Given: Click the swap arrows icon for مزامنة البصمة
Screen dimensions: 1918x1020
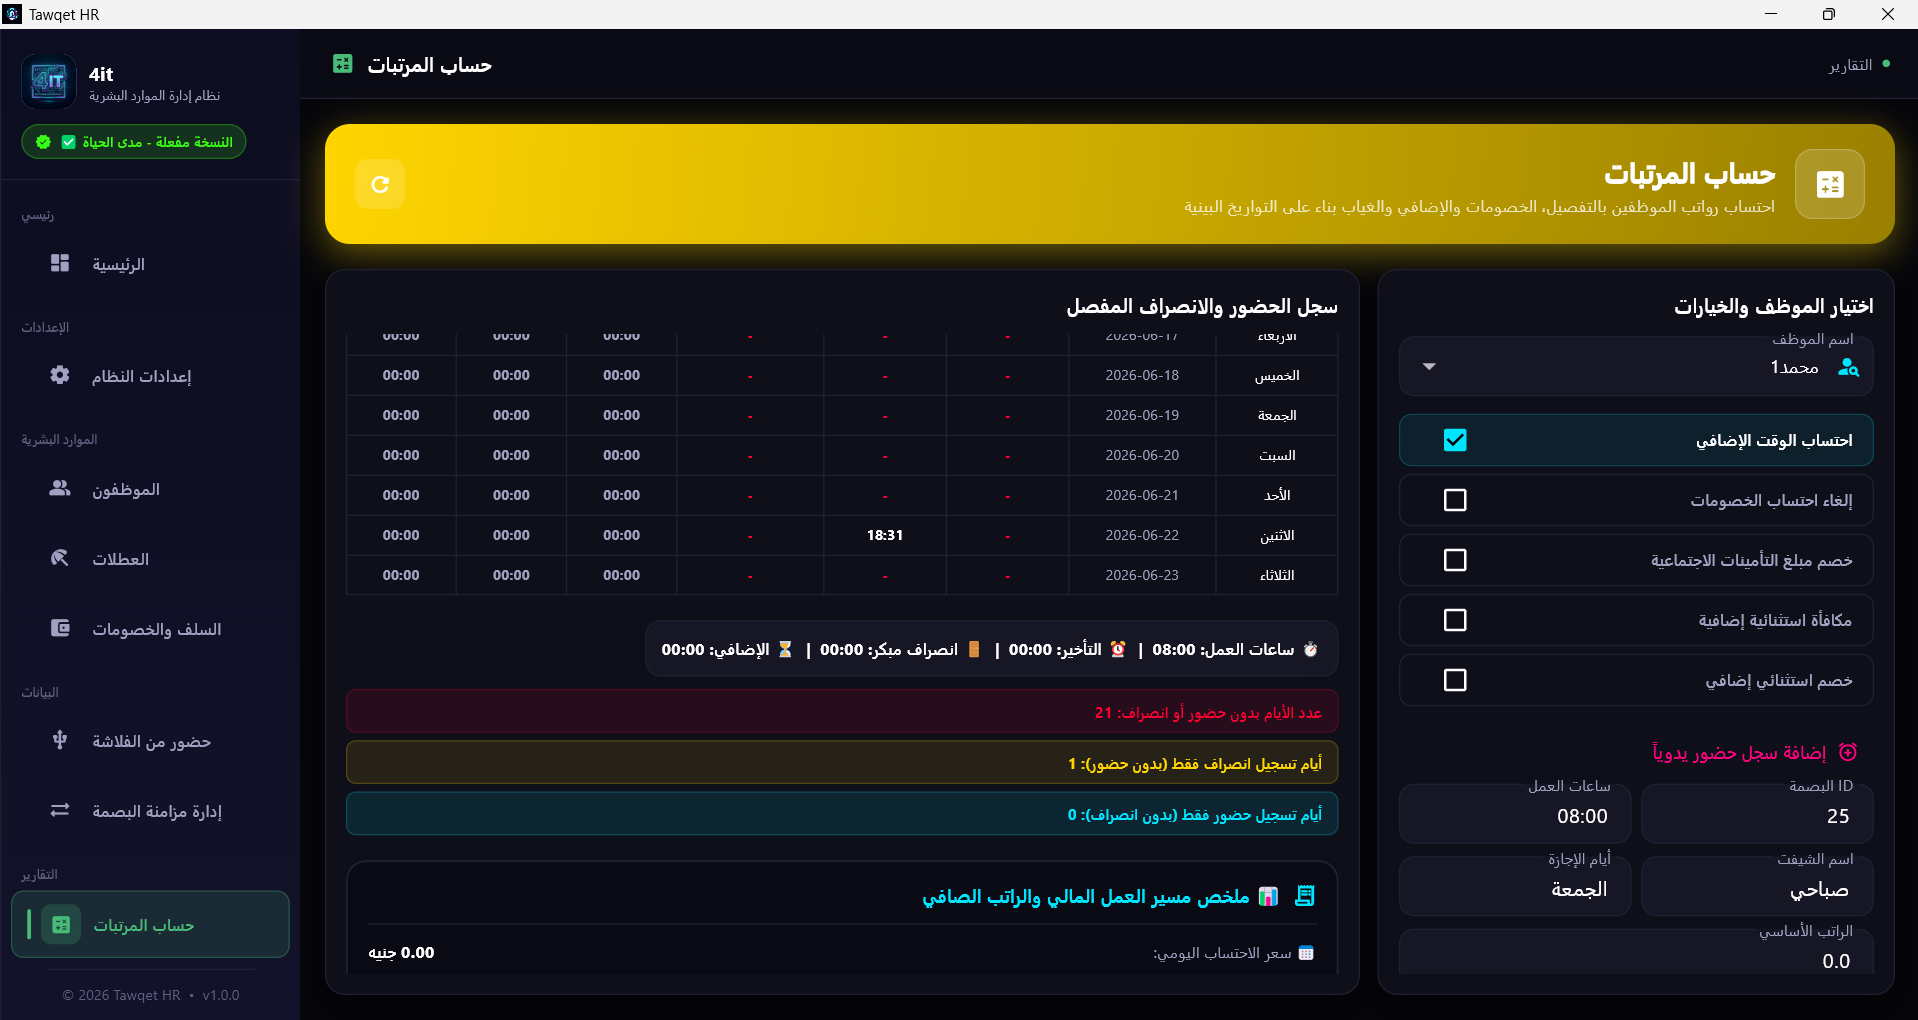Looking at the screenshot, I should coord(60,810).
